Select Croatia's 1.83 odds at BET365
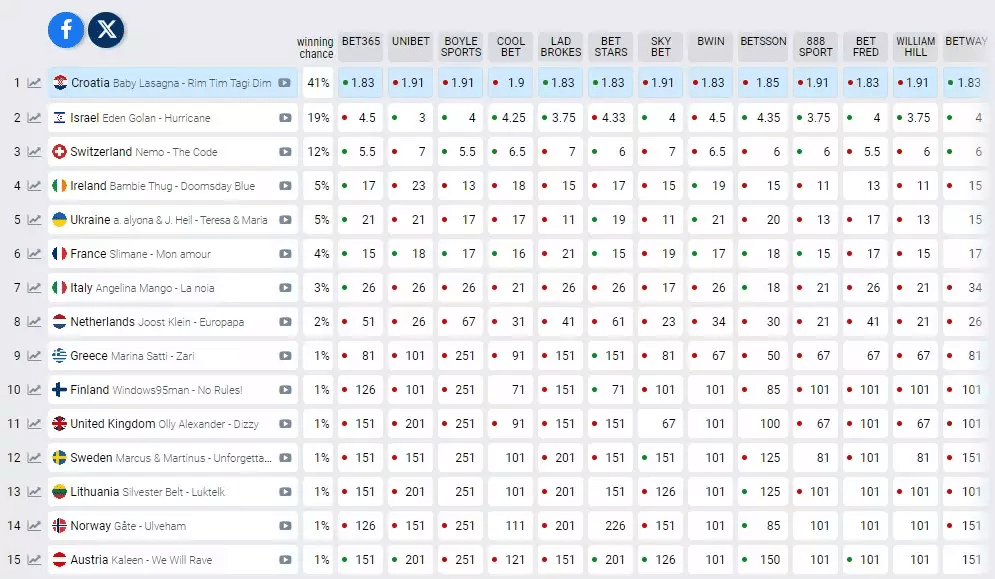 pos(360,83)
